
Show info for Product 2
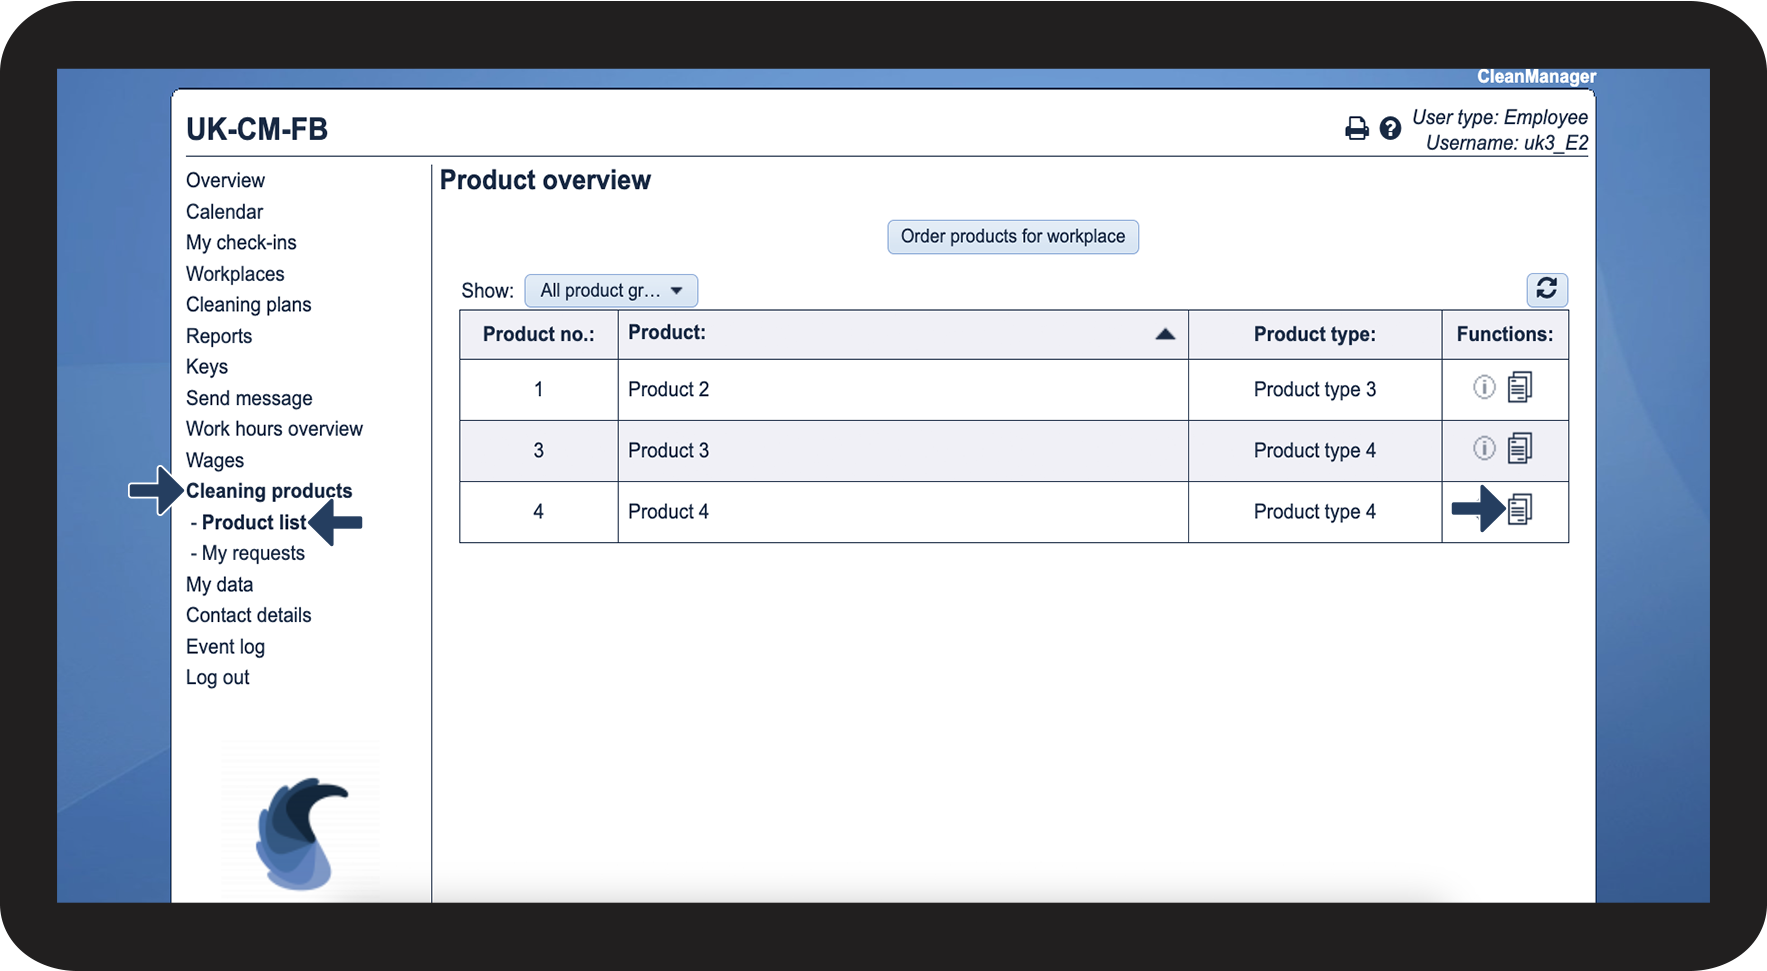(1484, 388)
